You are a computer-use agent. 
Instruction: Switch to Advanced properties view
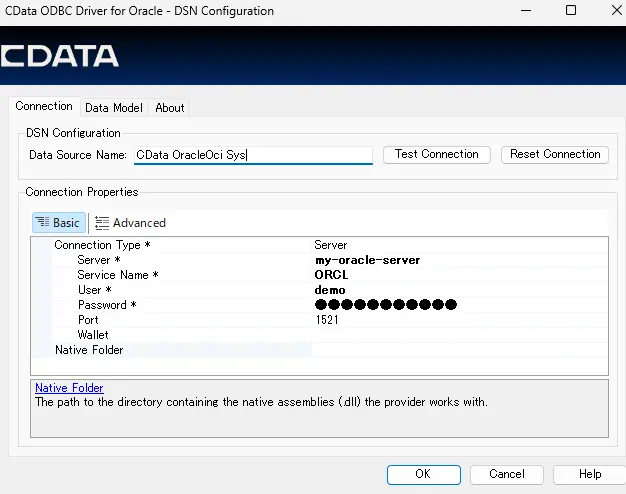[x=130, y=223]
